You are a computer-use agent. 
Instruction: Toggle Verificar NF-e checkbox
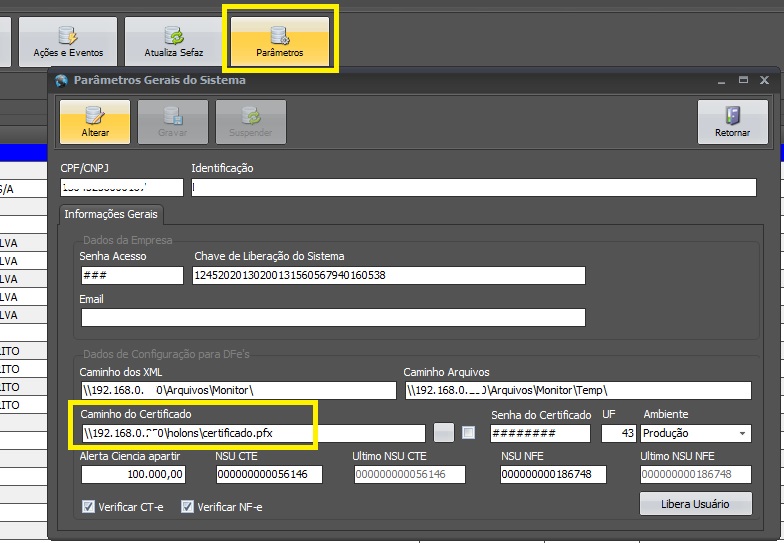[x=187, y=507]
